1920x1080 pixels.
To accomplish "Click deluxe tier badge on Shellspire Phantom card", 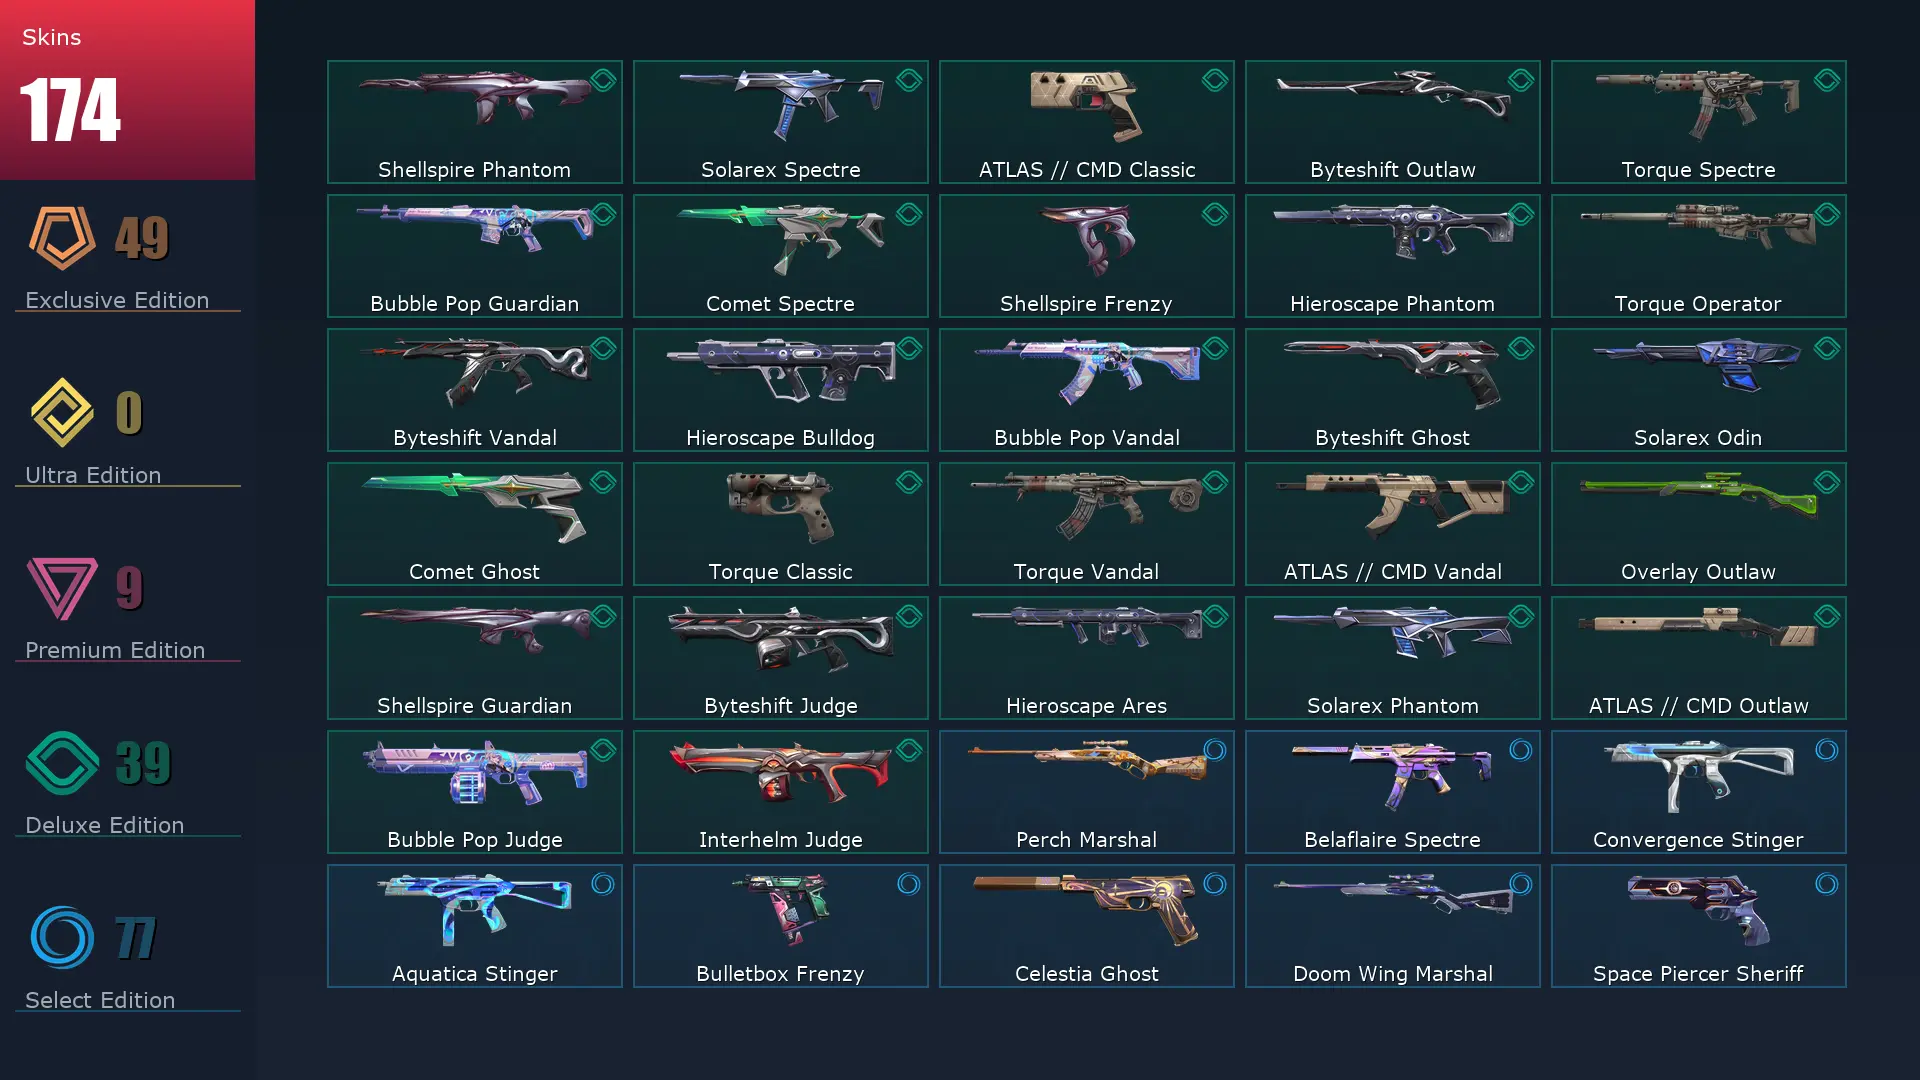I will (x=603, y=80).
